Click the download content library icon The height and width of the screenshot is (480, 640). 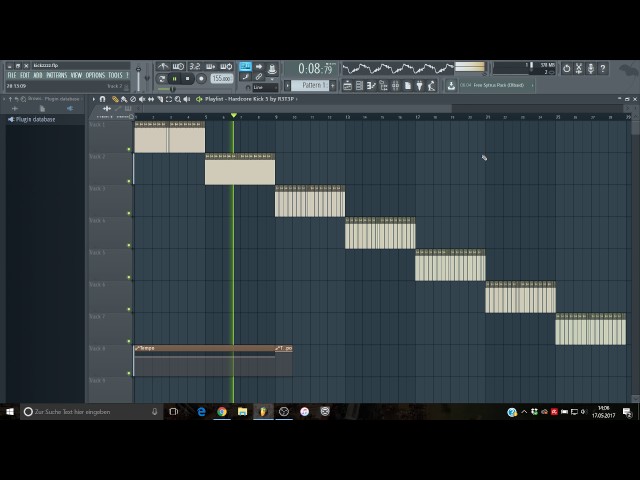pos(451,86)
